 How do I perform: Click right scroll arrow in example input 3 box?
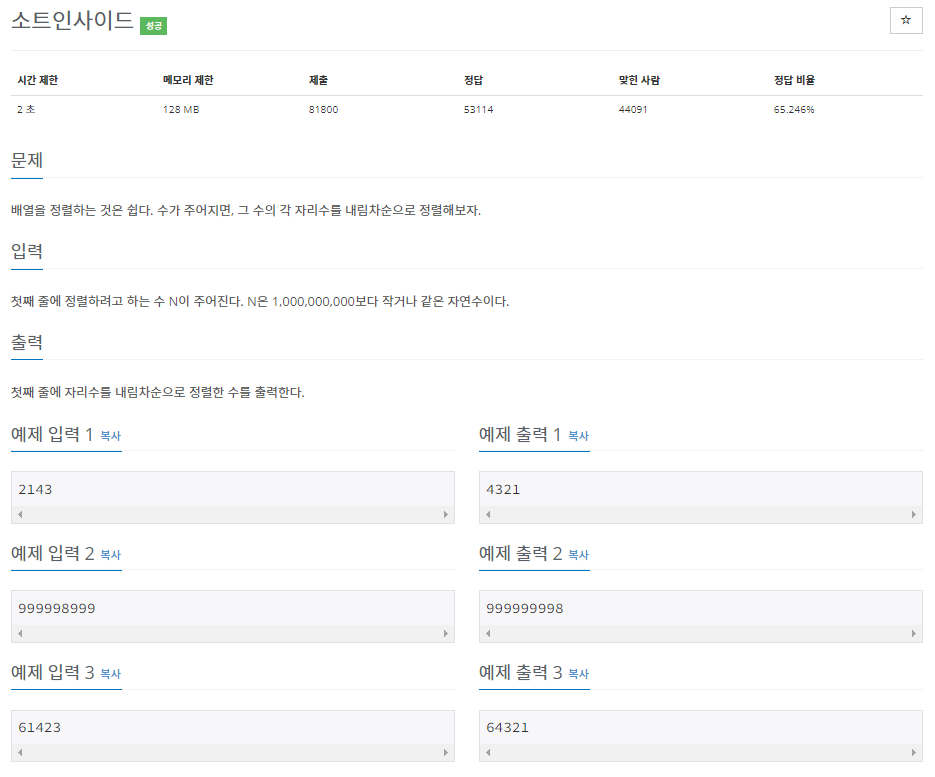pos(445,752)
